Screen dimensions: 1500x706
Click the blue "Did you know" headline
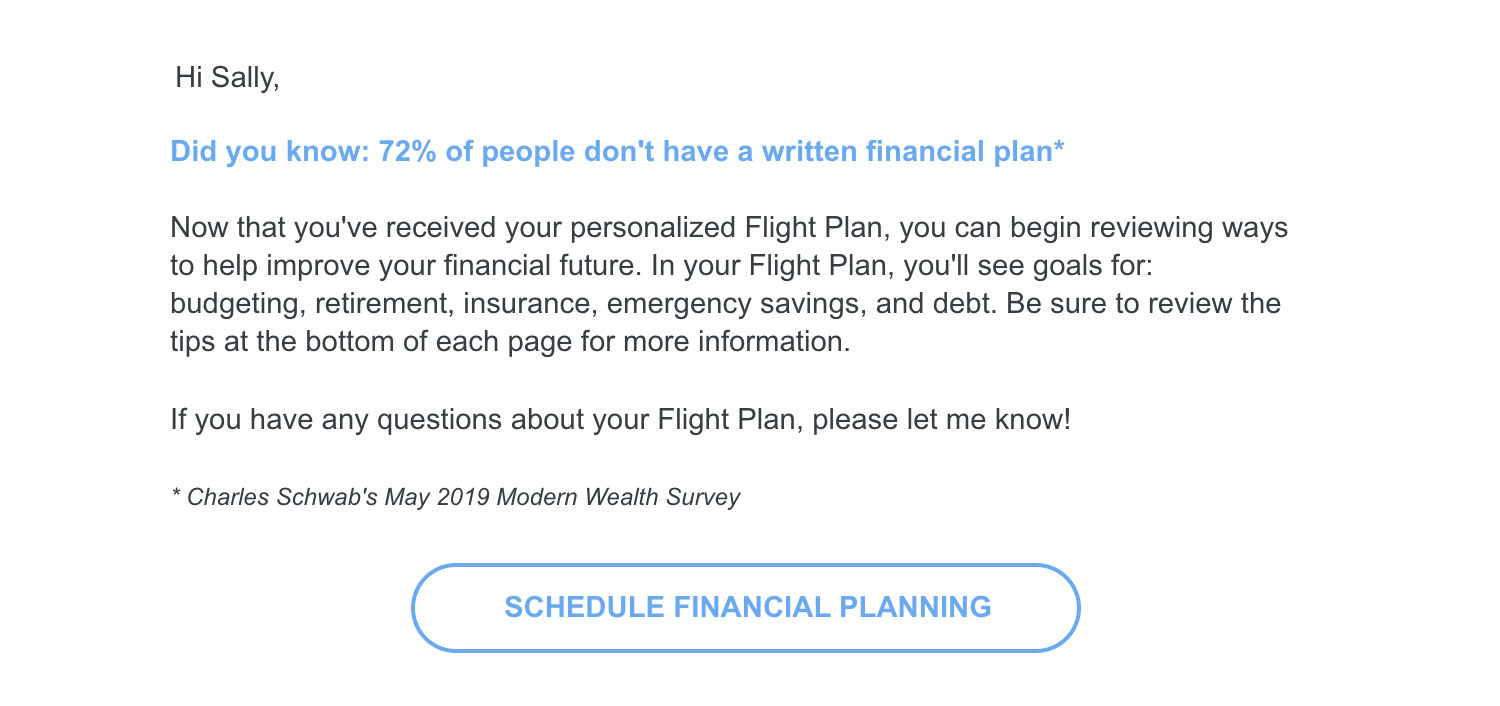click(x=617, y=152)
